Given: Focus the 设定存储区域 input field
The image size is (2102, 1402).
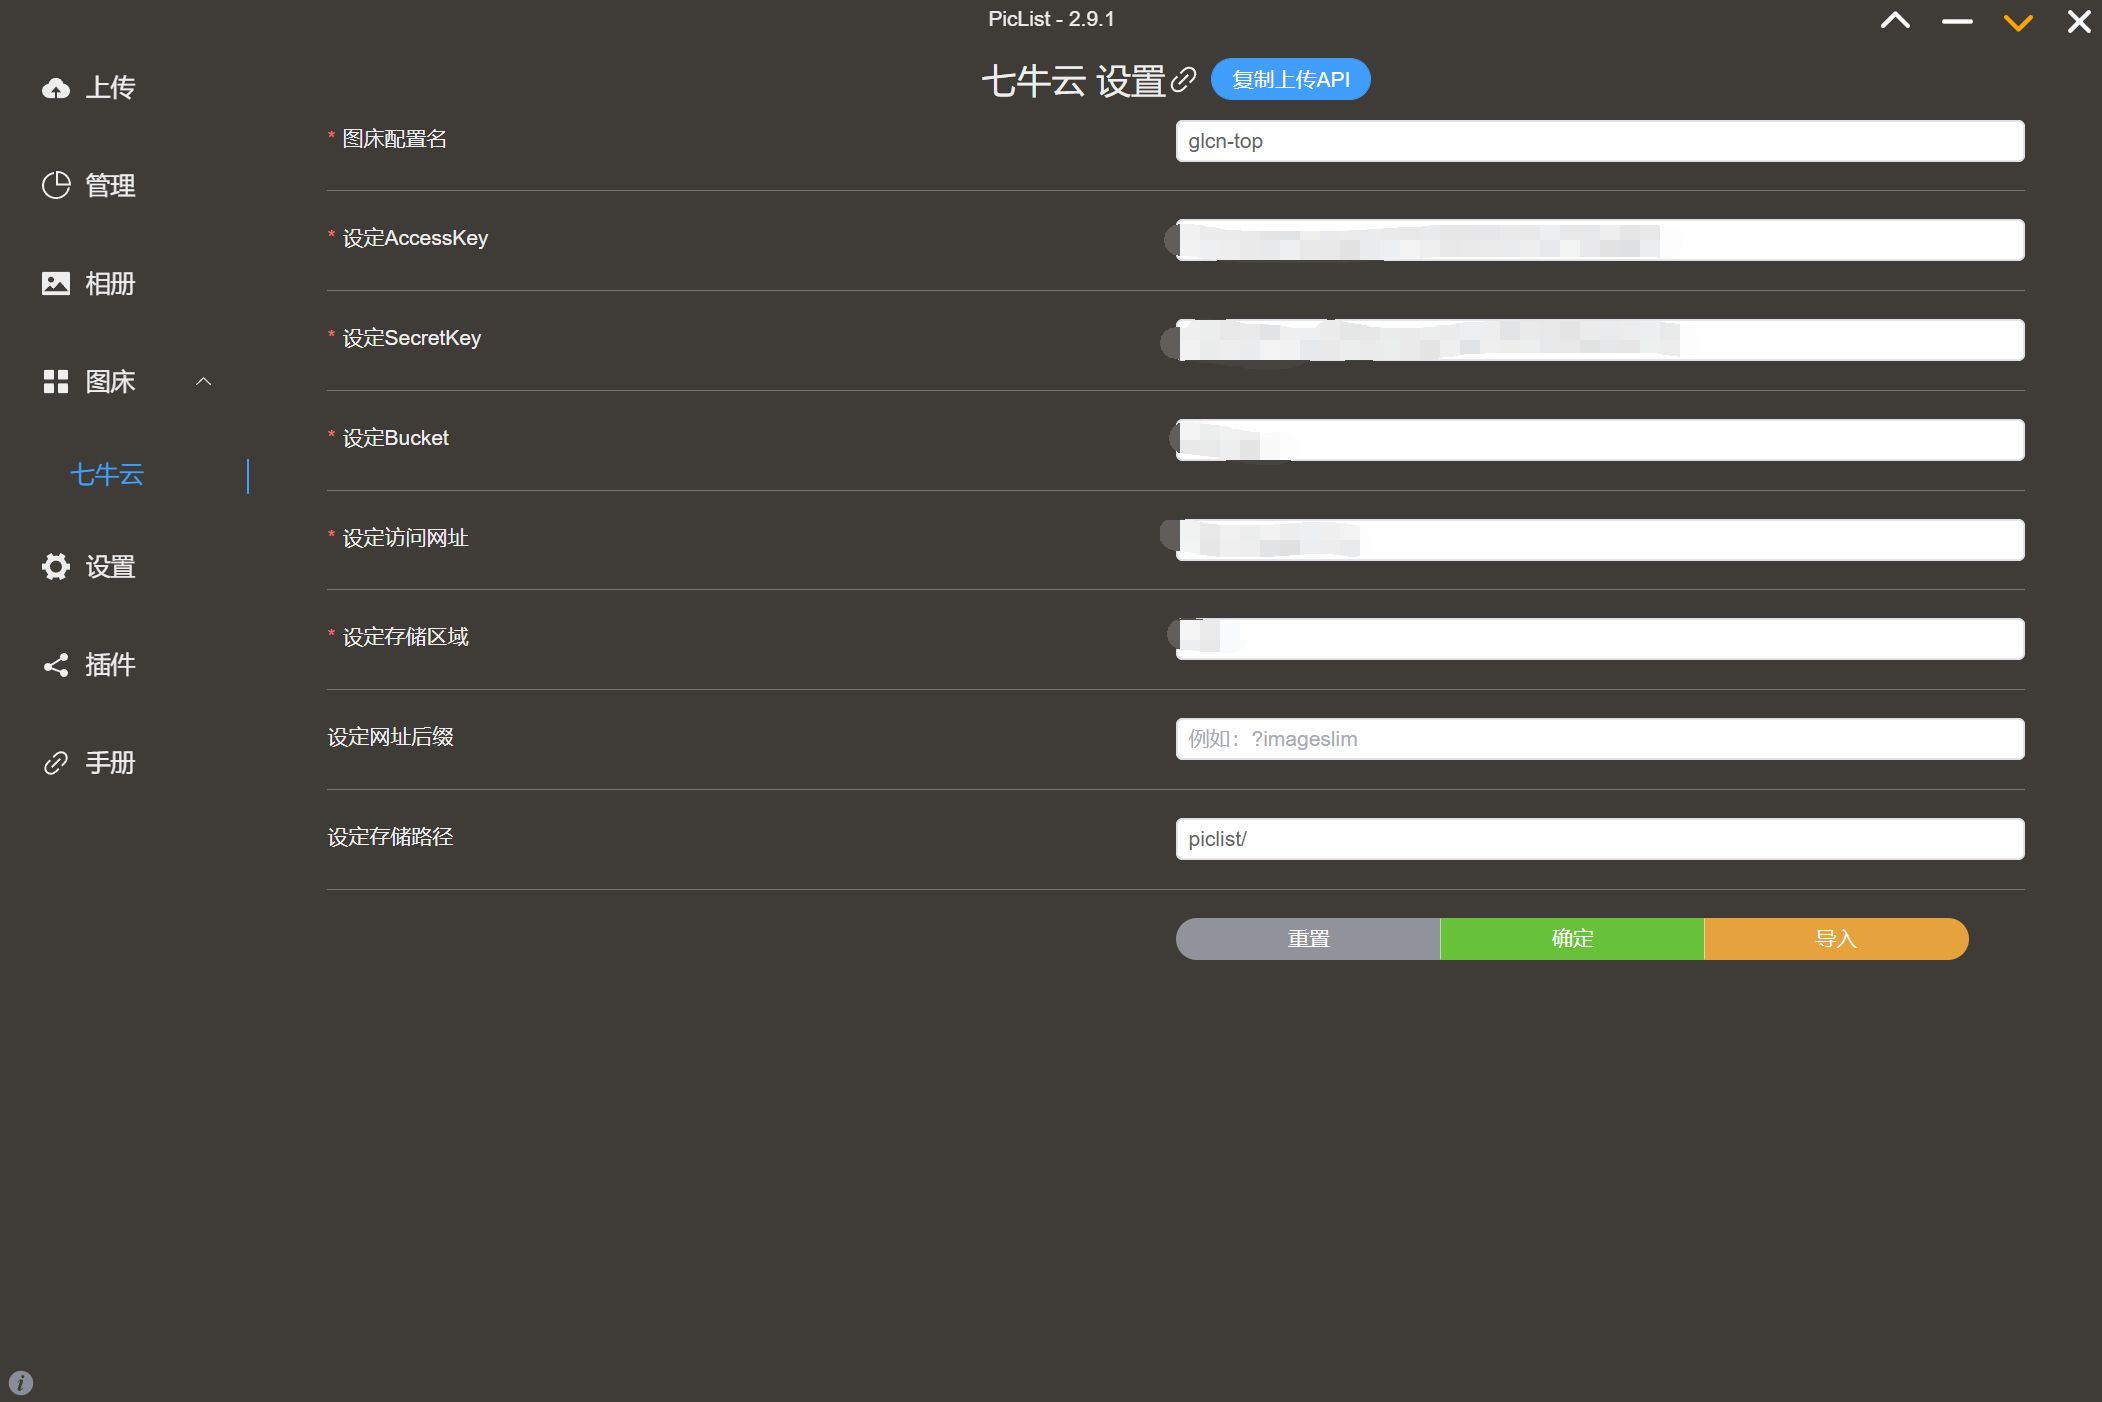Looking at the screenshot, I should click(1600, 639).
